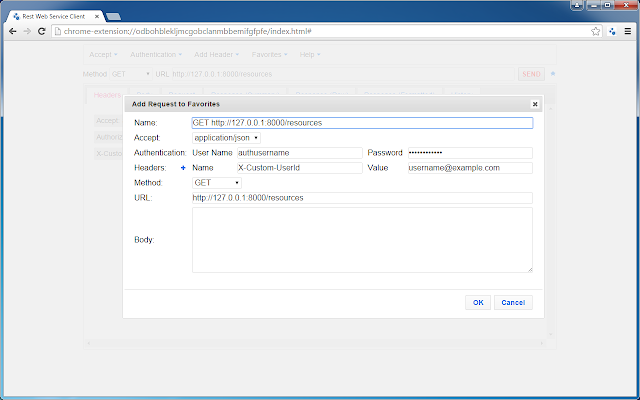
Task: Click the favorite star next to SEND
Action: point(553,74)
